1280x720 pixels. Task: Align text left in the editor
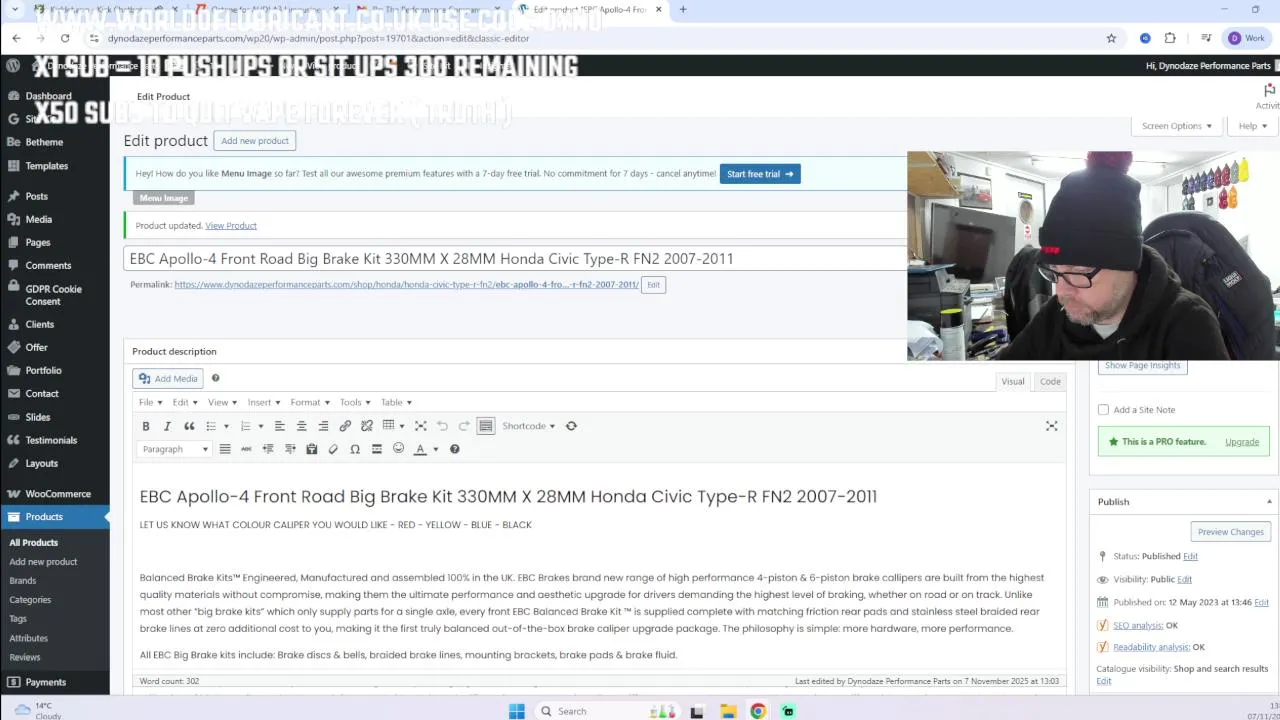[x=280, y=426]
